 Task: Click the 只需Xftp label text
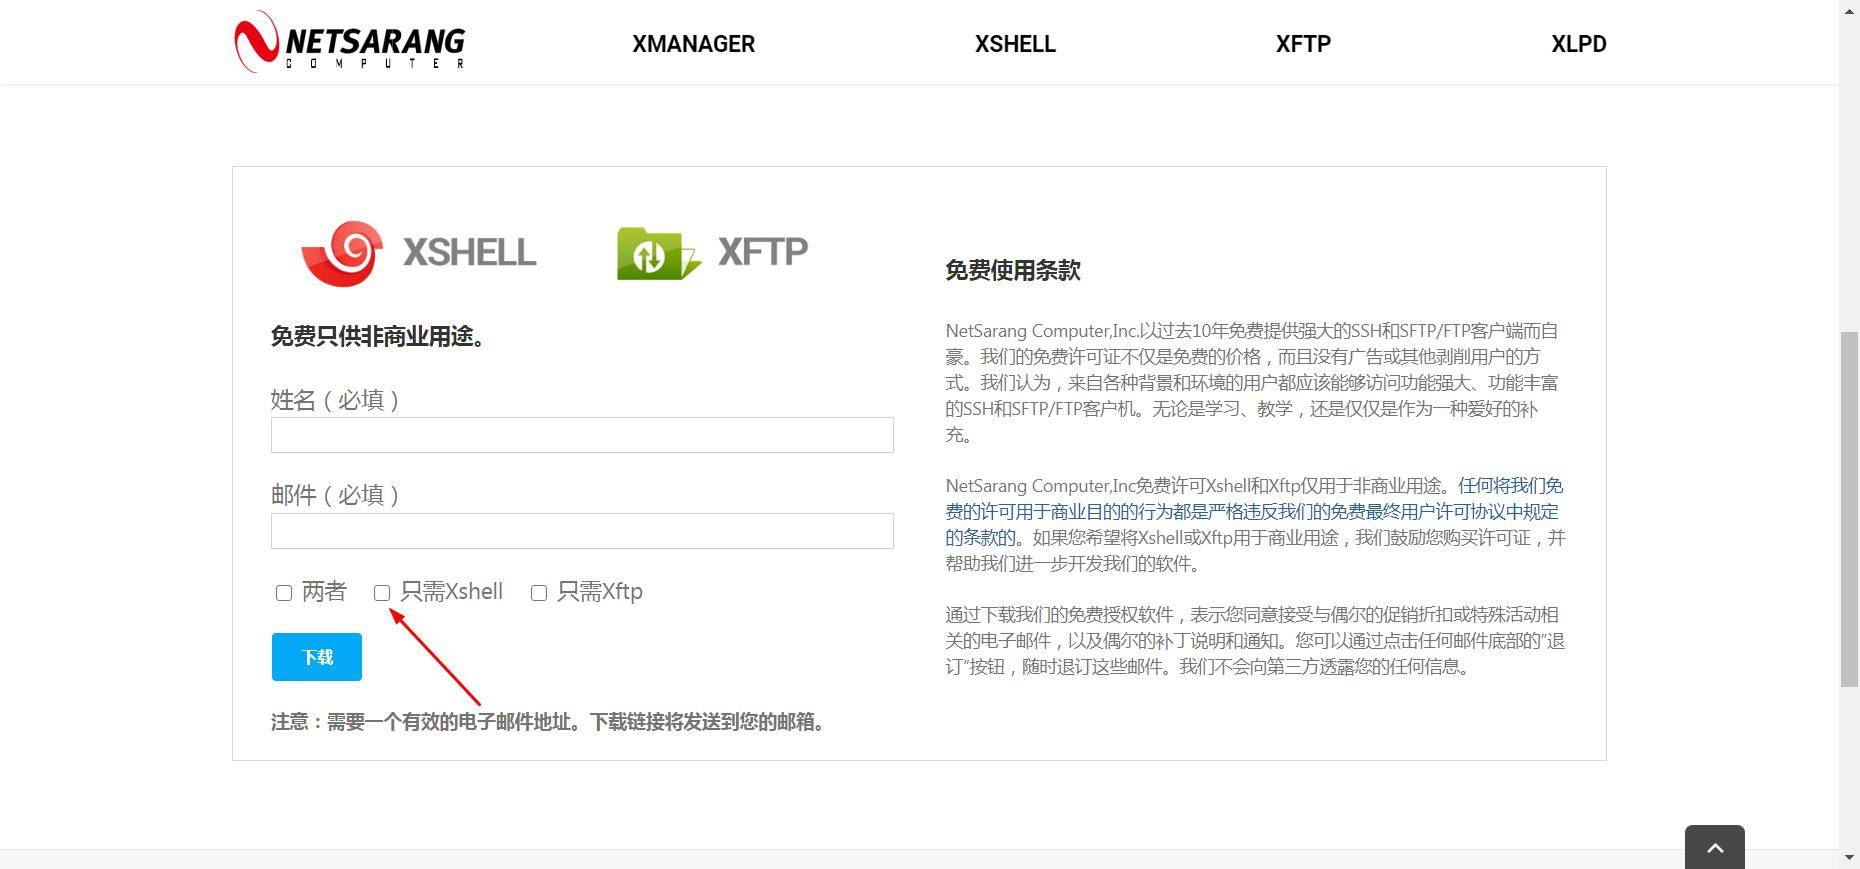[x=599, y=592]
